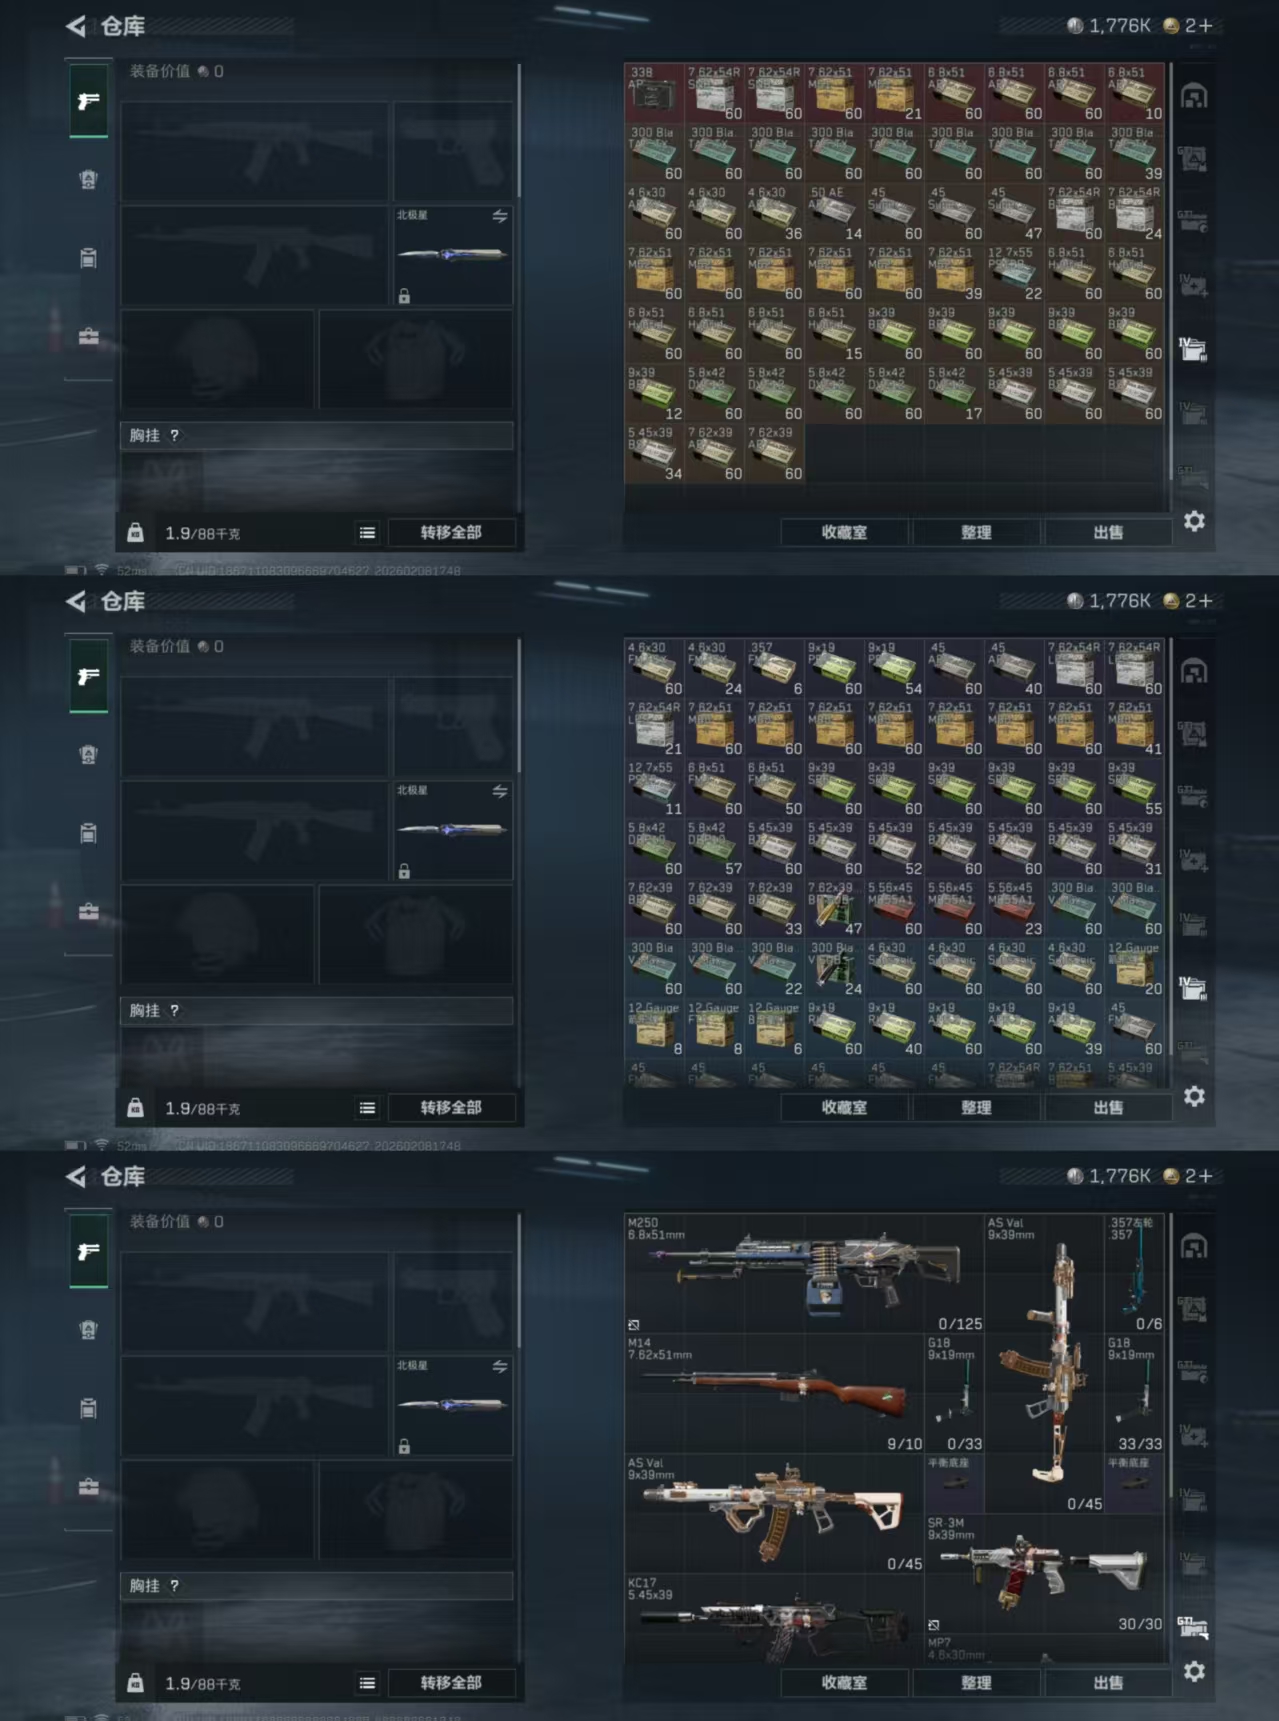Pick the KC17 5.45x39 rifle
This screenshot has width=1279, height=1721.
pos(774,1618)
